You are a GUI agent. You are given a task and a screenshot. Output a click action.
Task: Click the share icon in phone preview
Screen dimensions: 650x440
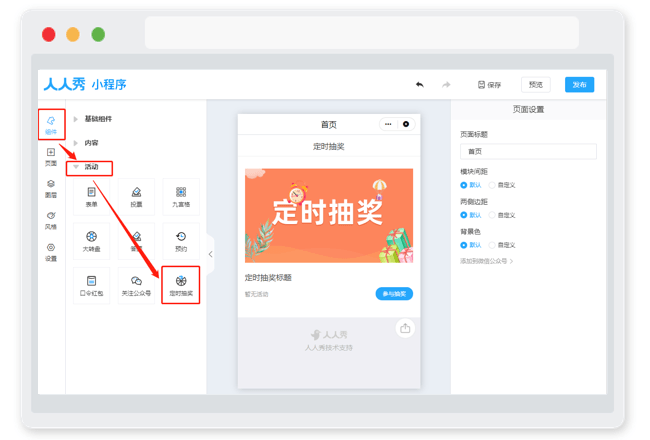pos(405,328)
